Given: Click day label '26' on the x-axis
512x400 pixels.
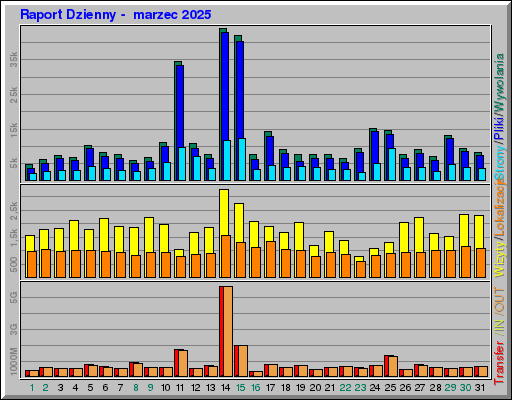Looking at the screenshot, I should click(405, 388).
